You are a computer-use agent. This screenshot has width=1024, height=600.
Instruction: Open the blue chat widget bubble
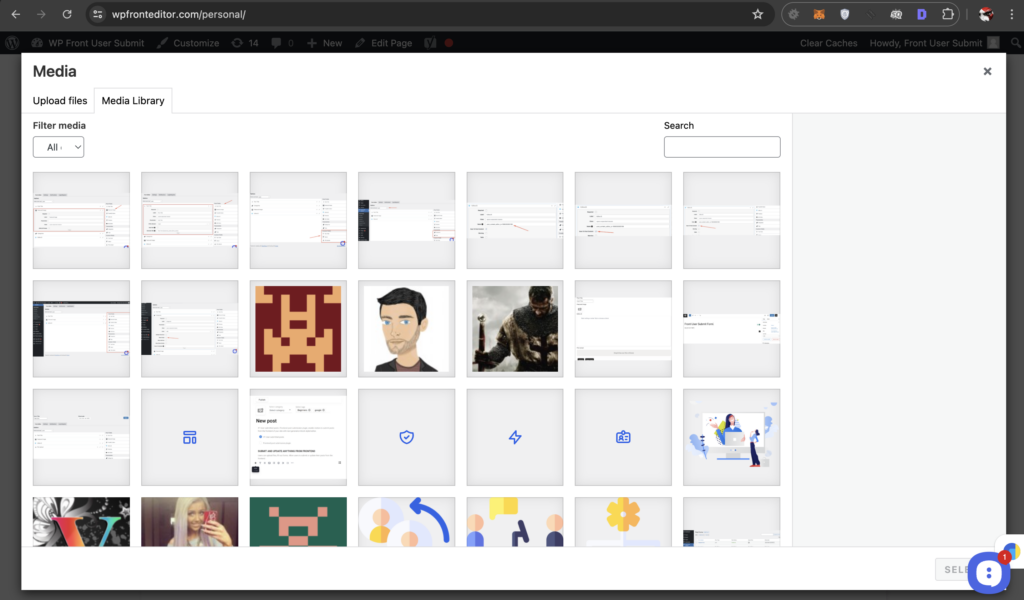(987, 573)
